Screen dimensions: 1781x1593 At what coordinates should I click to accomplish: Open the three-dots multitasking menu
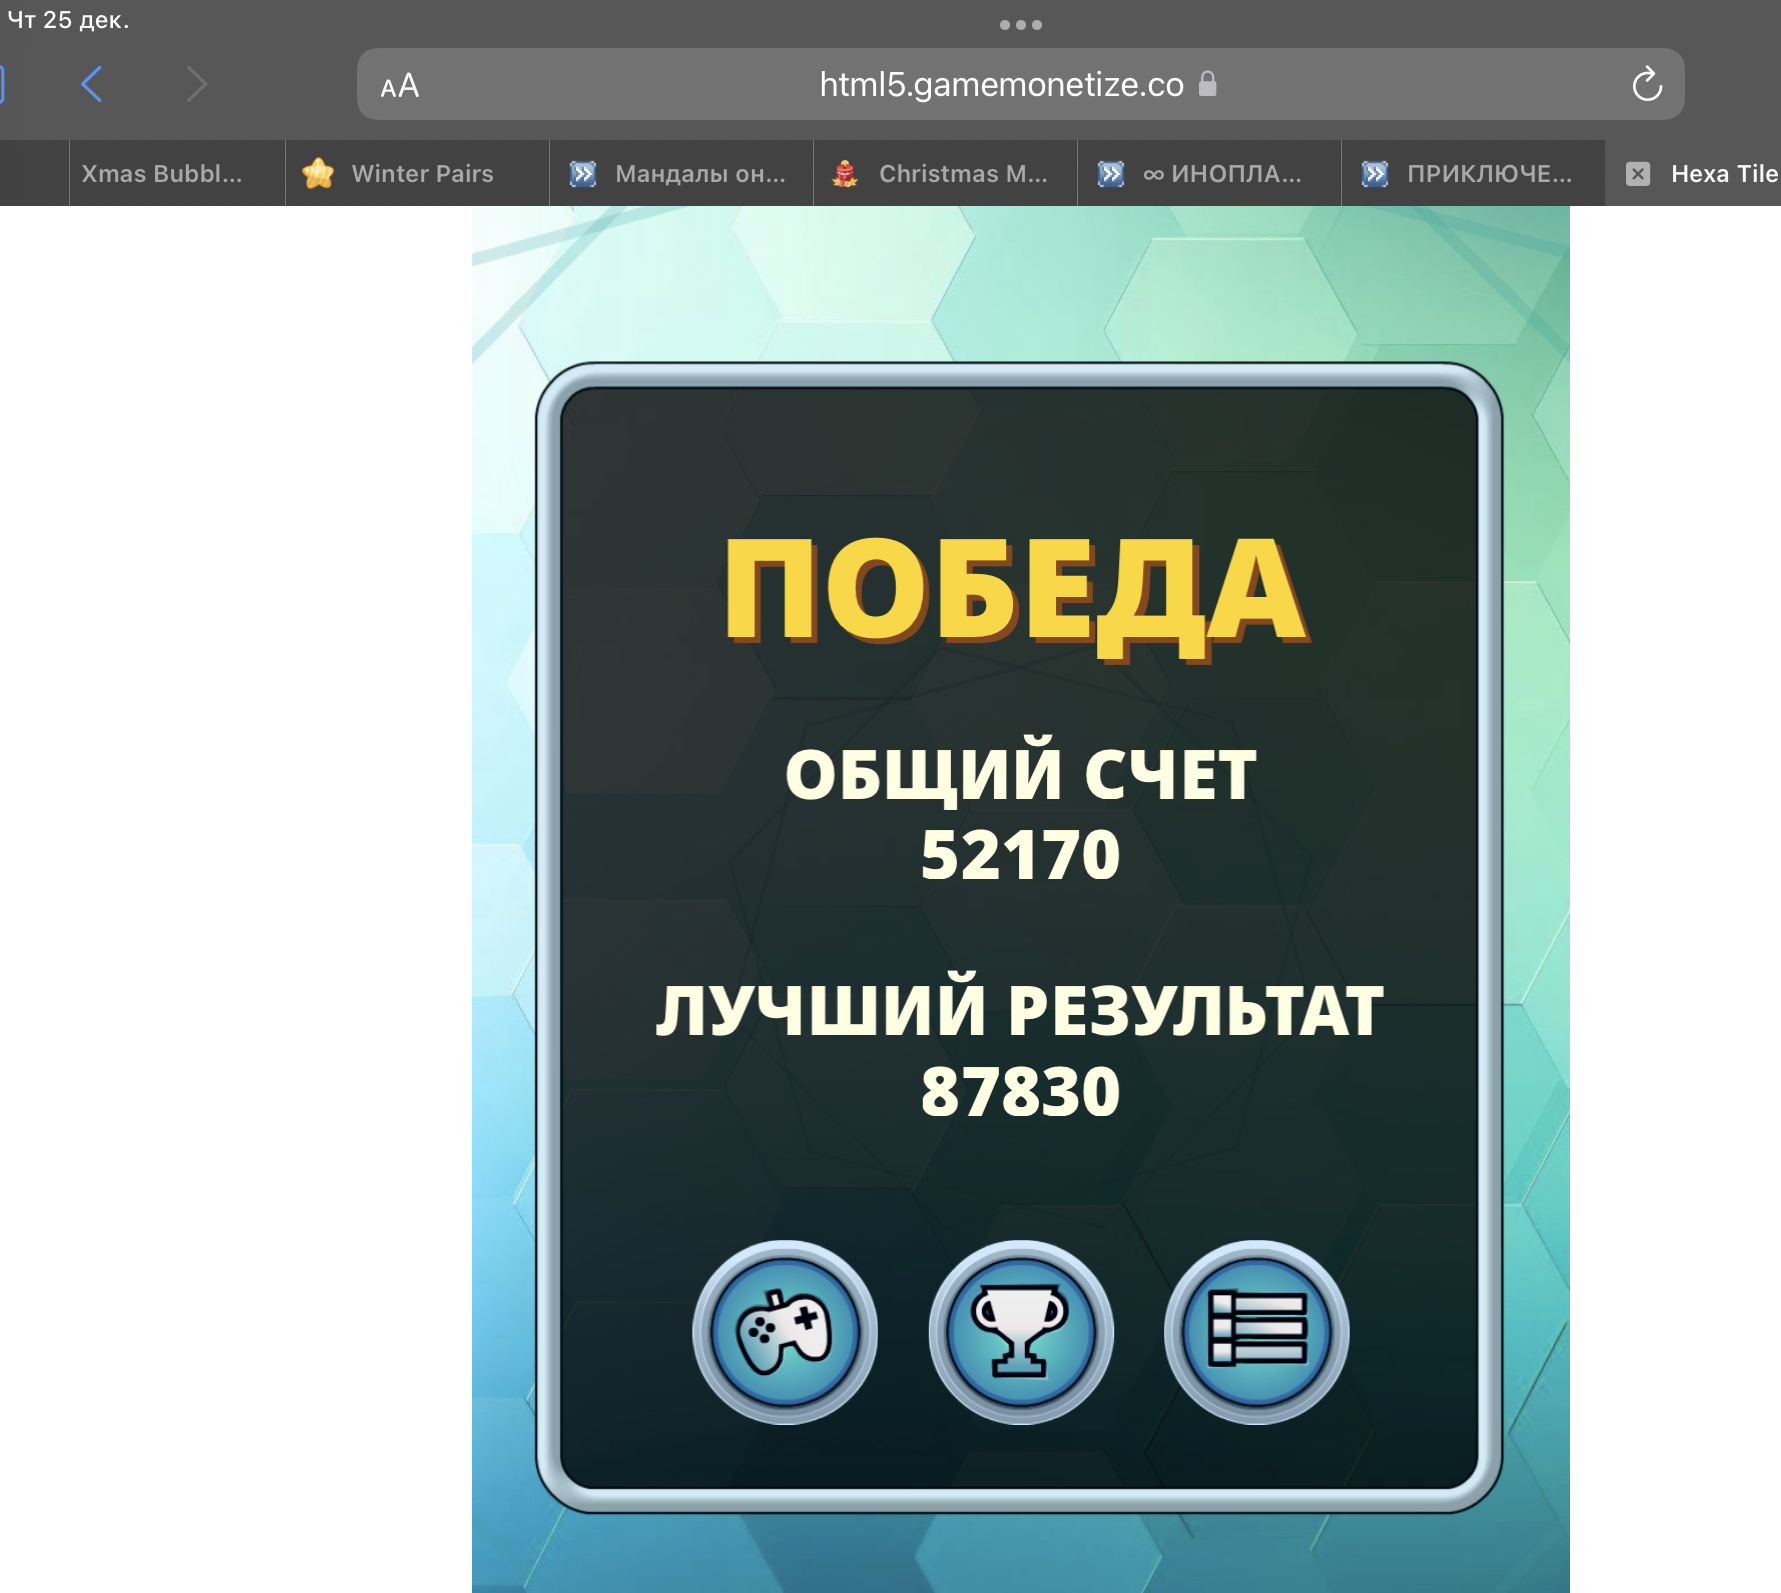pos(1020,25)
